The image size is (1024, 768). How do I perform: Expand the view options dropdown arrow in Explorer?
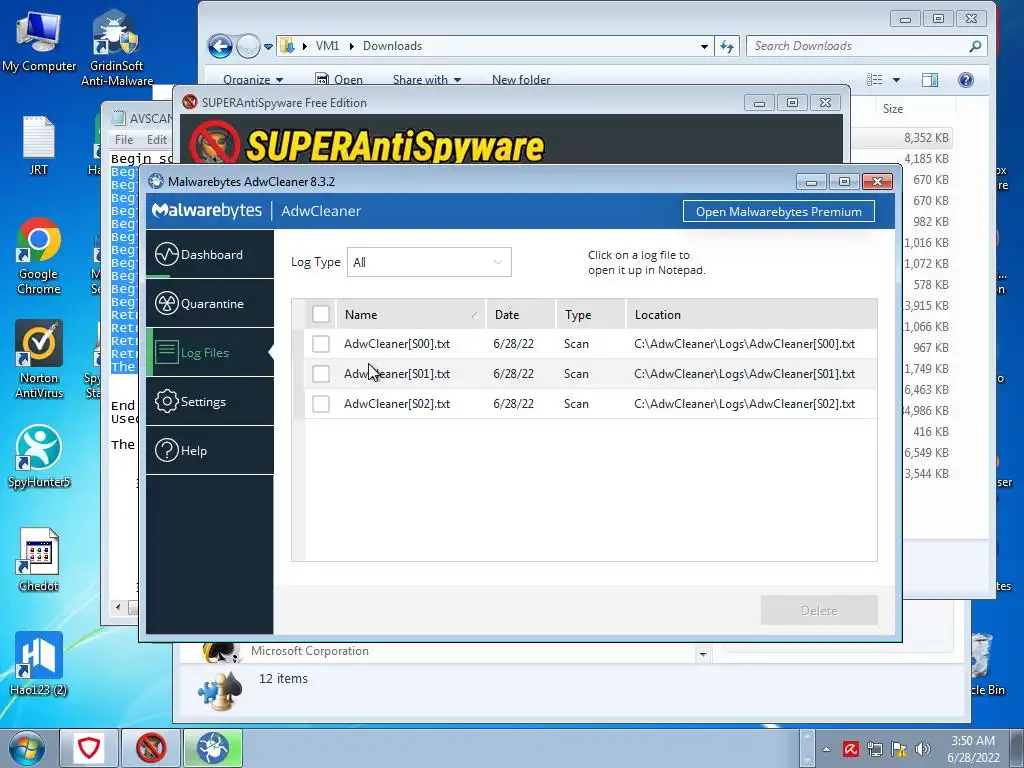click(x=896, y=80)
